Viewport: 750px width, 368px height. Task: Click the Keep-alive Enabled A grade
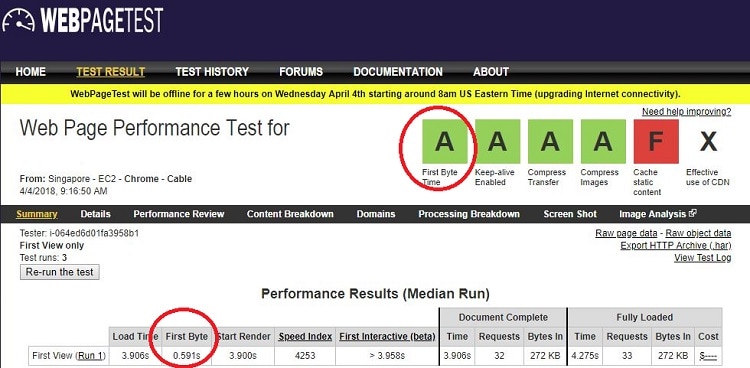pos(497,142)
